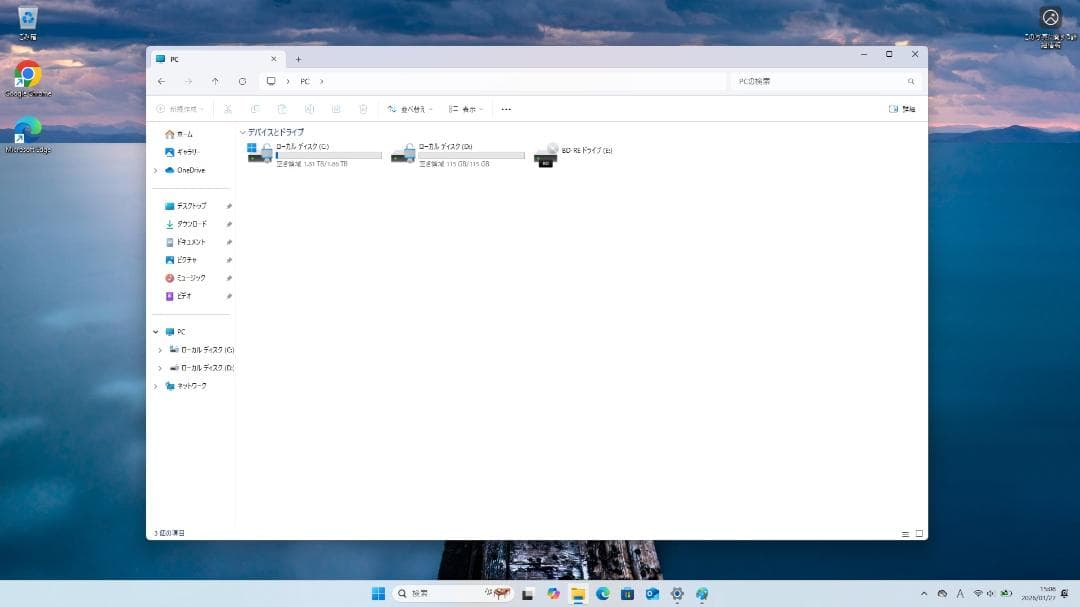The width and height of the screenshot is (1080, 607).
Task: Click inside the PCの検索 search box
Action: tap(820, 81)
